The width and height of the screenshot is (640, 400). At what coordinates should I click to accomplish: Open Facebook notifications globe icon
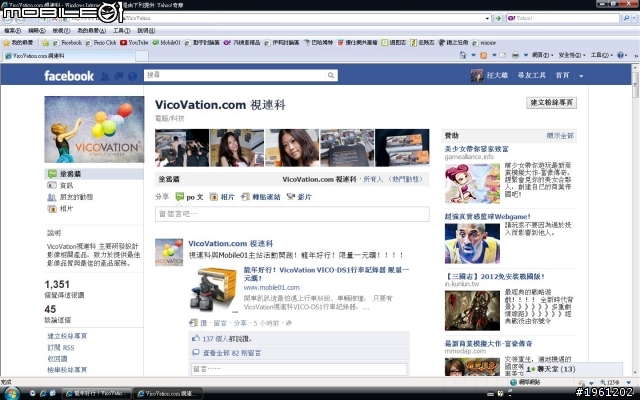coord(132,76)
